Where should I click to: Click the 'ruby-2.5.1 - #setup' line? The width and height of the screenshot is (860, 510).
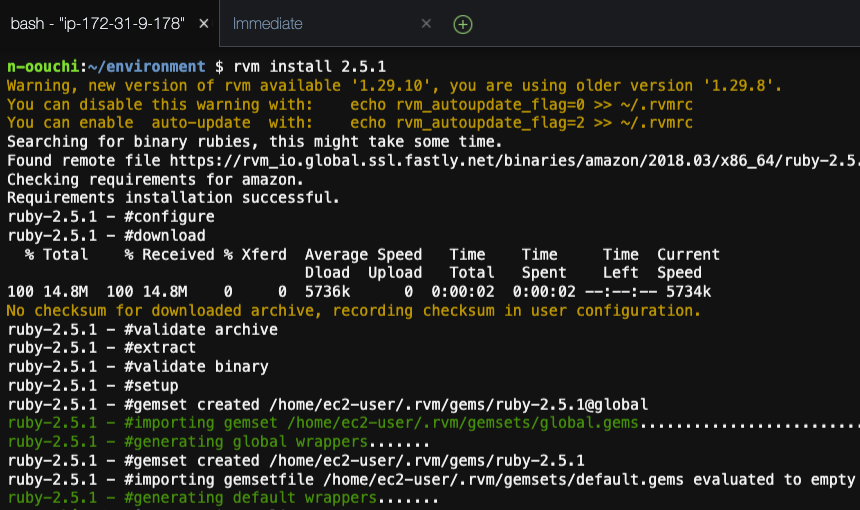point(93,386)
